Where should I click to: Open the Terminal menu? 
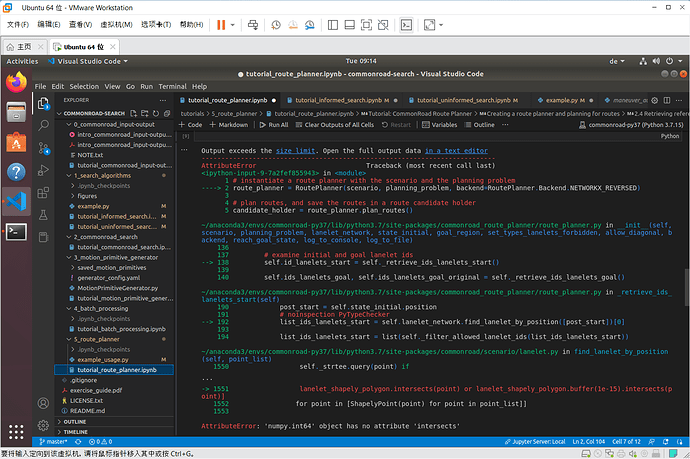[x=172, y=86]
